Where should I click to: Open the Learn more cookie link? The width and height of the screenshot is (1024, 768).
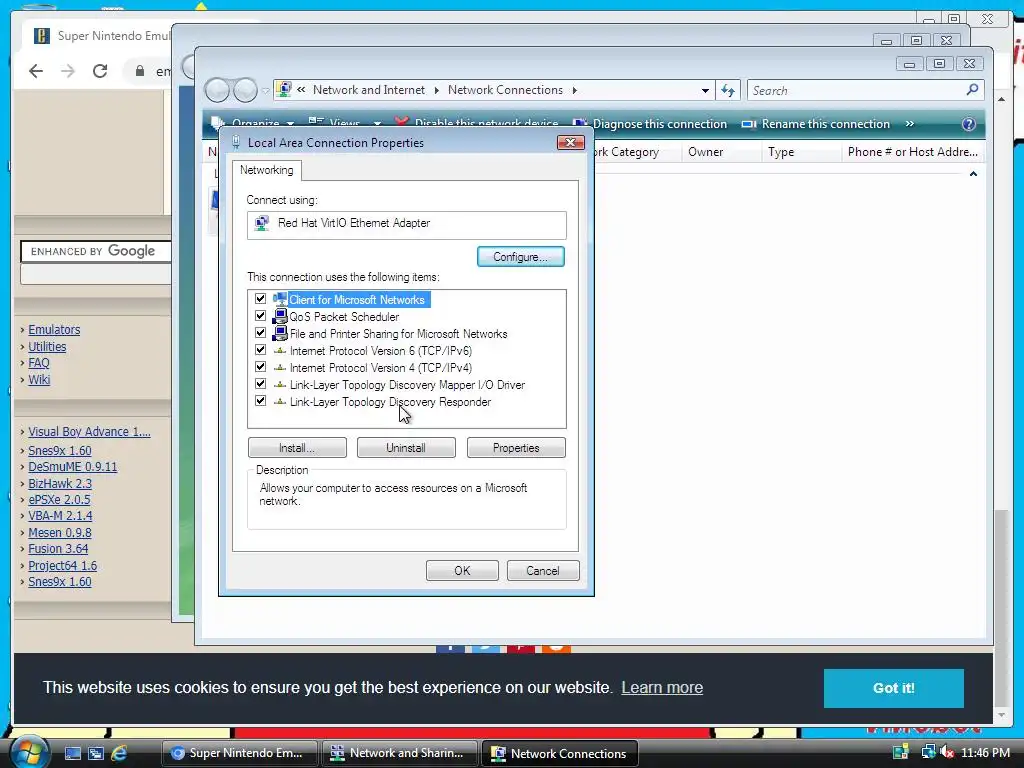tap(662, 687)
